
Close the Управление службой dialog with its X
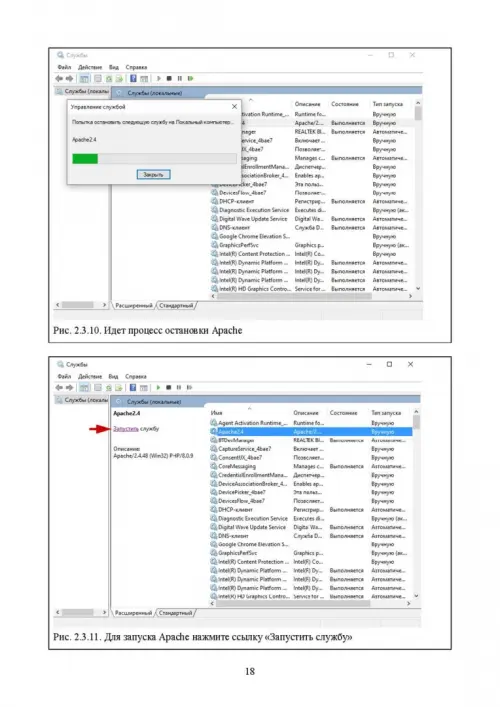tap(234, 107)
